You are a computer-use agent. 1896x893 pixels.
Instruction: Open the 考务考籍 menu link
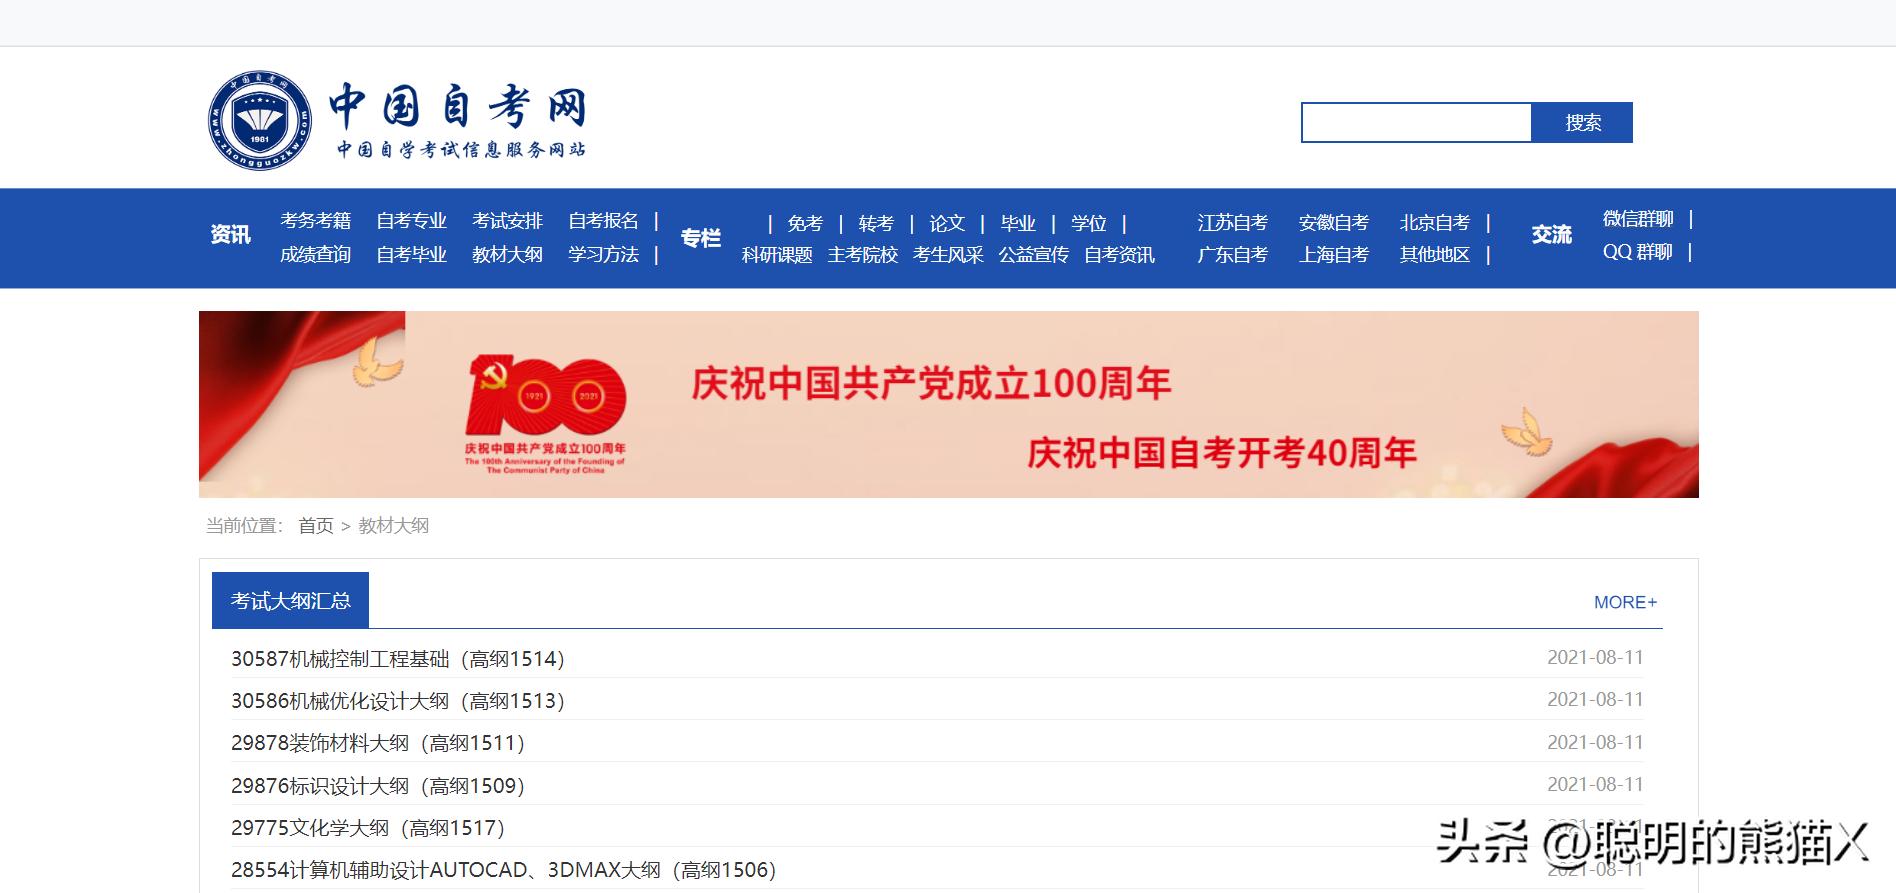315,220
